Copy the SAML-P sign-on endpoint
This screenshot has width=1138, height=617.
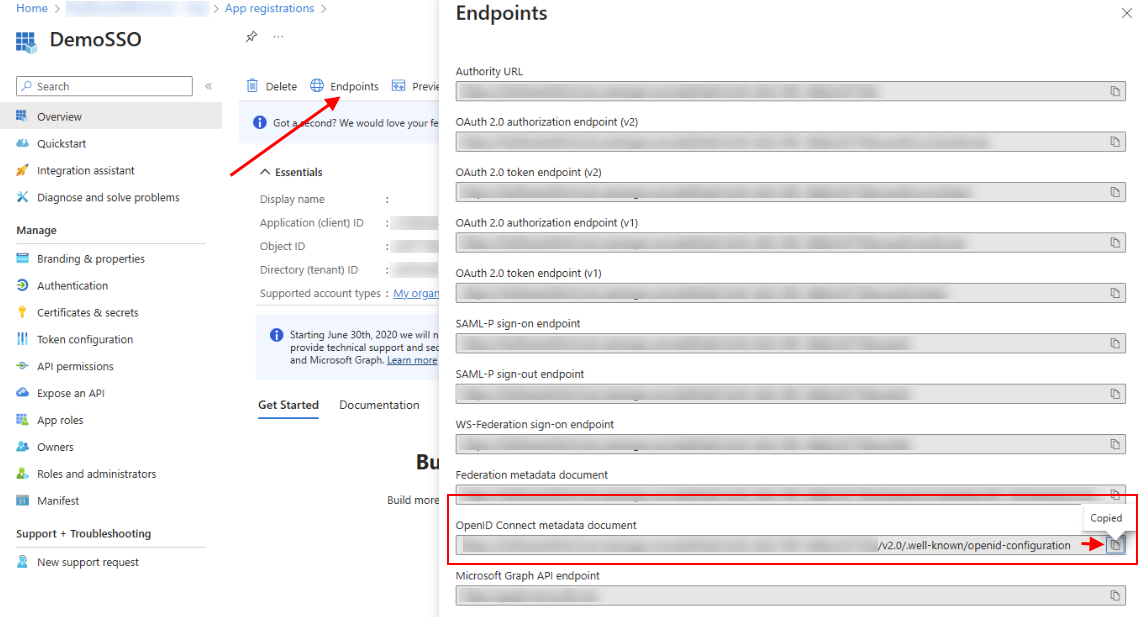click(x=1115, y=343)
